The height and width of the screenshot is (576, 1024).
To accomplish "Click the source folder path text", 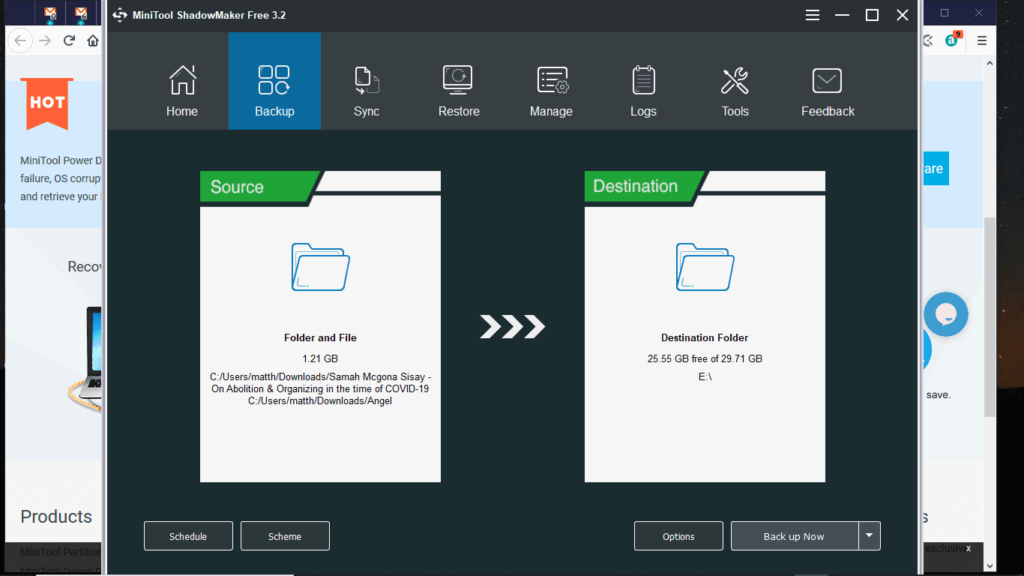I will pos(320,388).
